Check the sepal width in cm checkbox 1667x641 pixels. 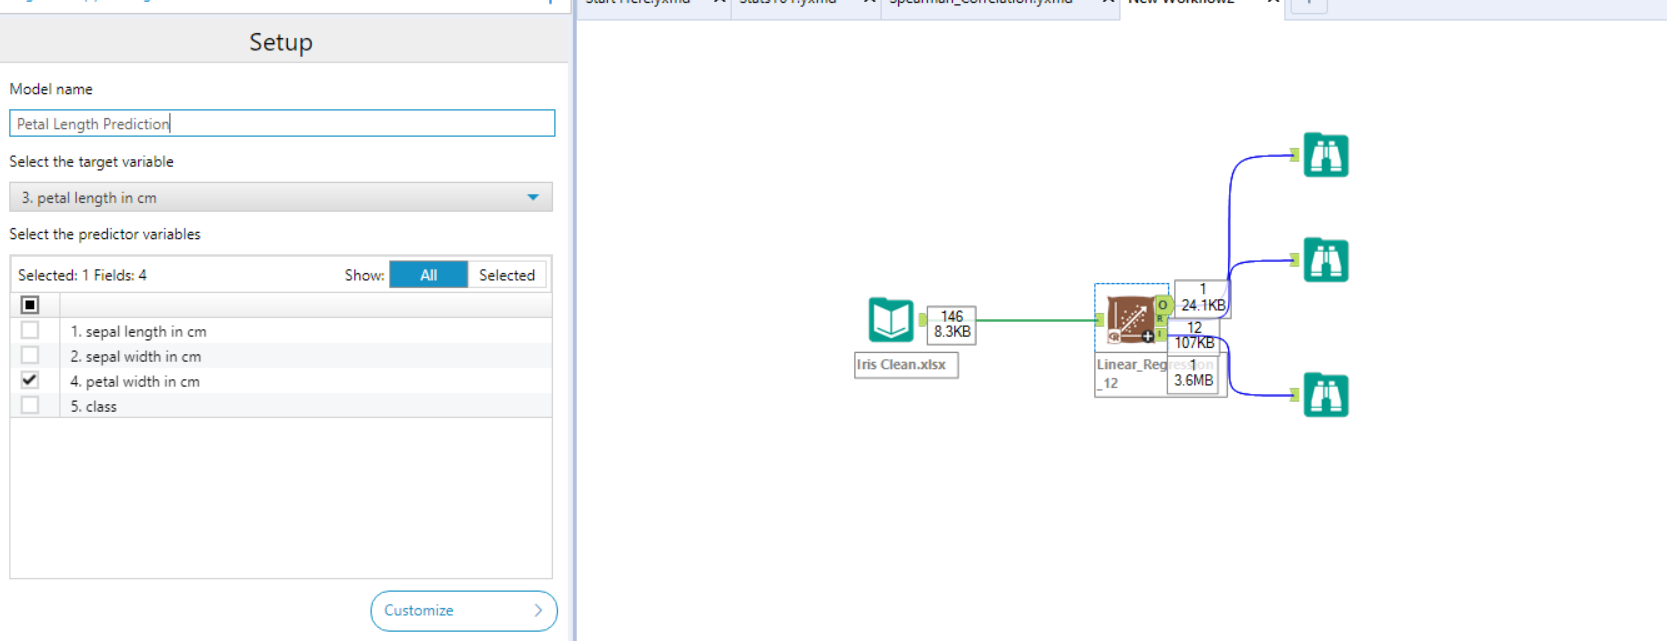click(x=30, y=355)
